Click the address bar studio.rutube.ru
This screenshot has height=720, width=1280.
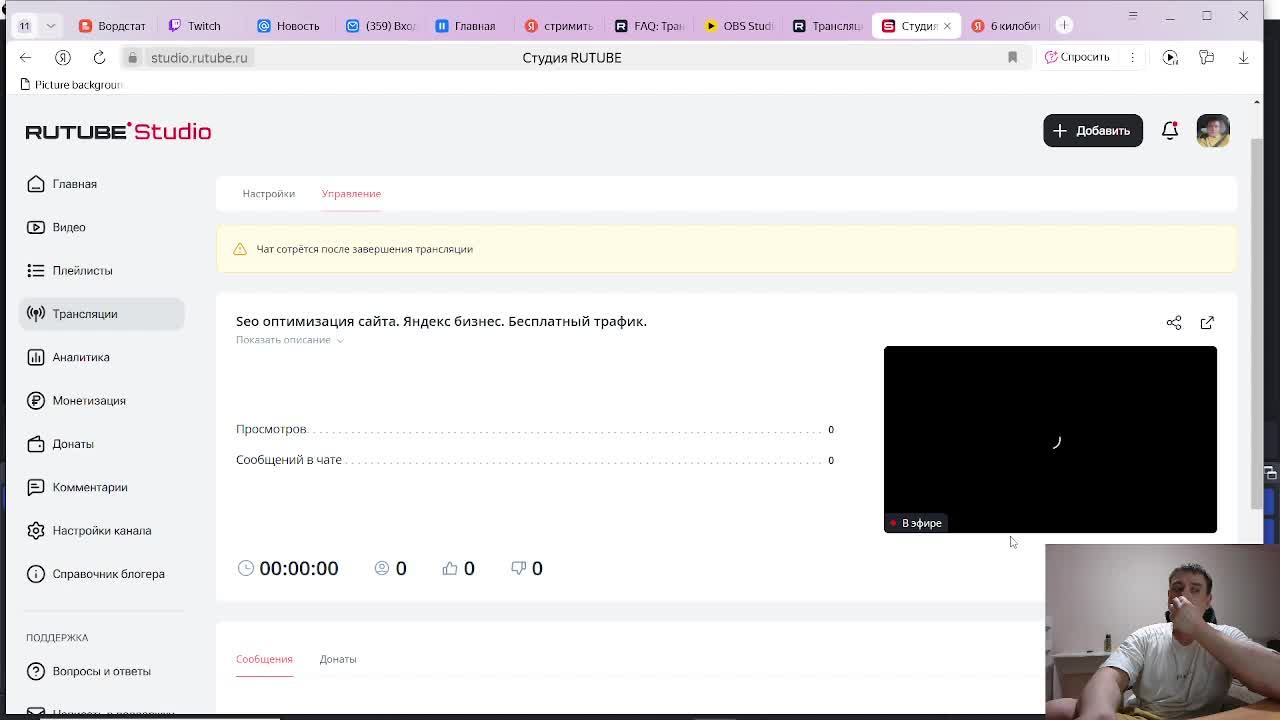point(199,58)
